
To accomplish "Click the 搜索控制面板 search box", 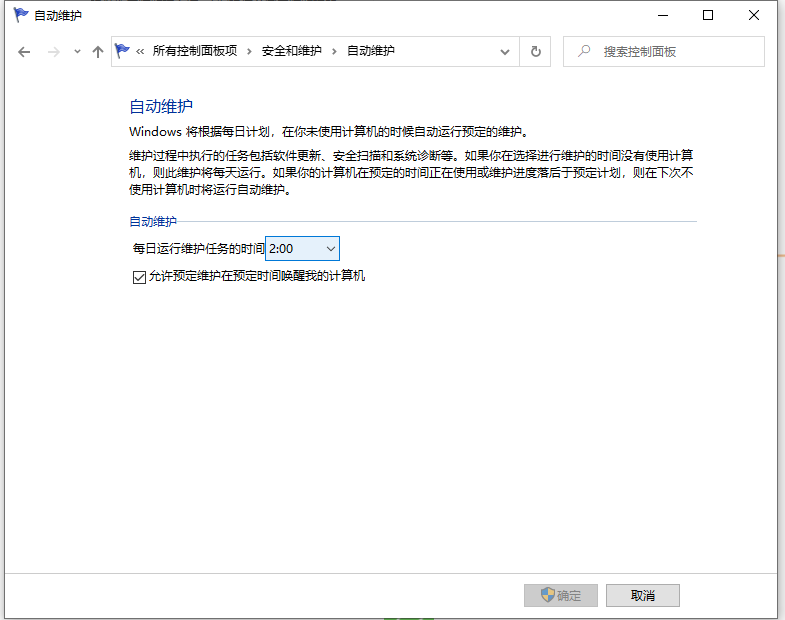I will 664,52.
